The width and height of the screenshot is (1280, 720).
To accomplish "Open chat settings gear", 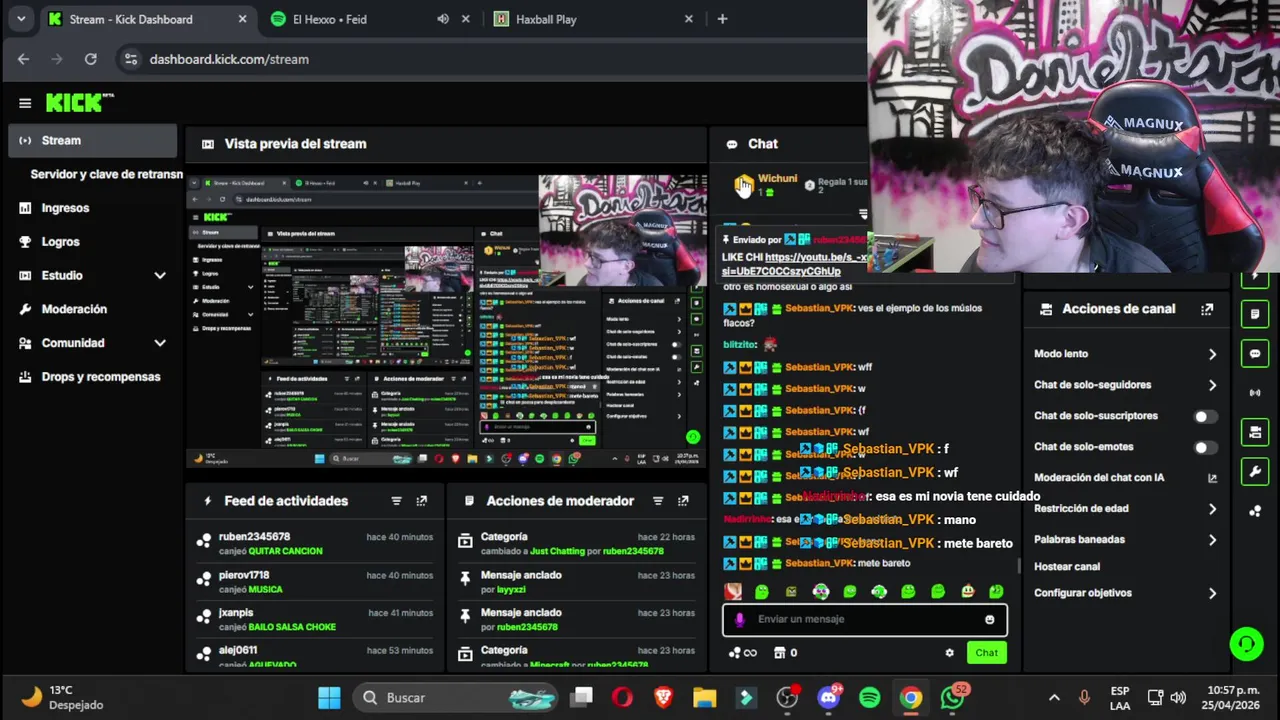I will coord(949,653).
